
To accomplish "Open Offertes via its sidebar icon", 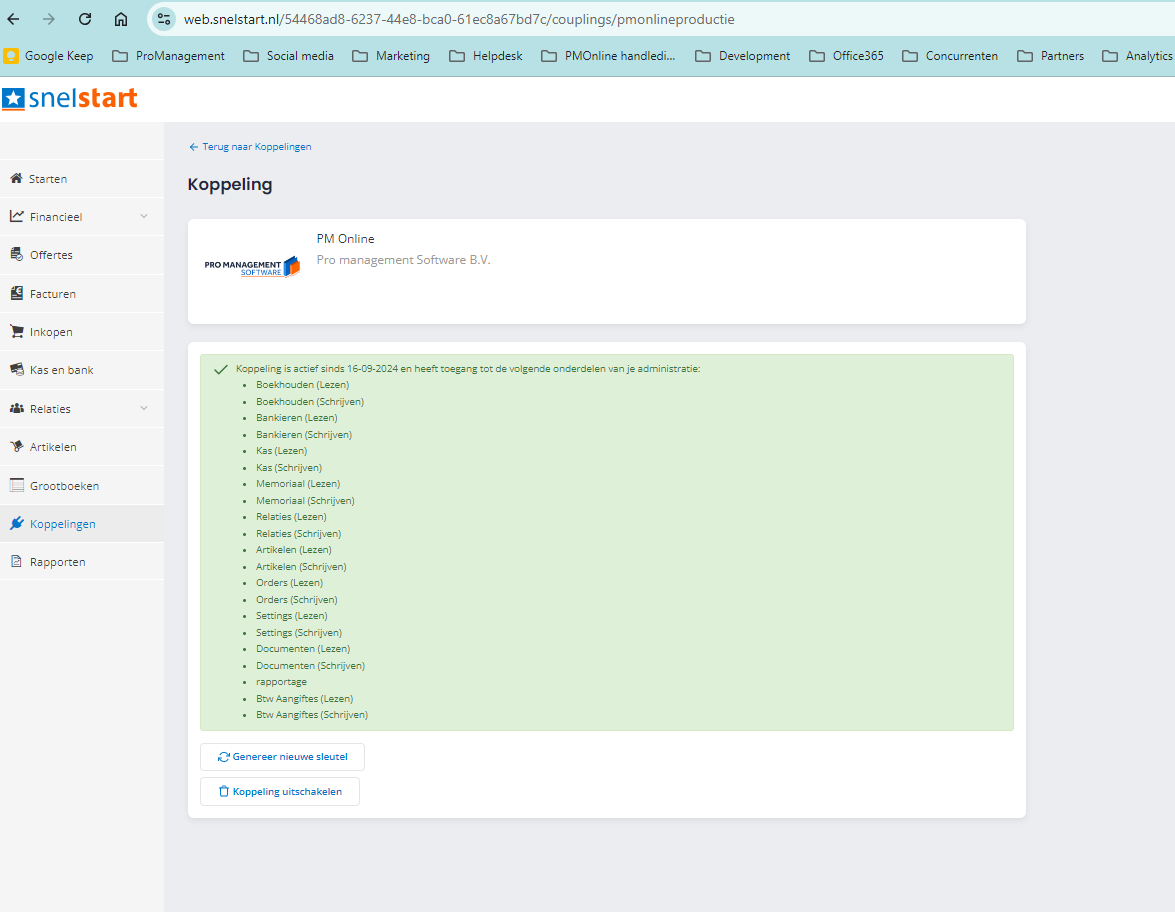I will pos(16,254).
